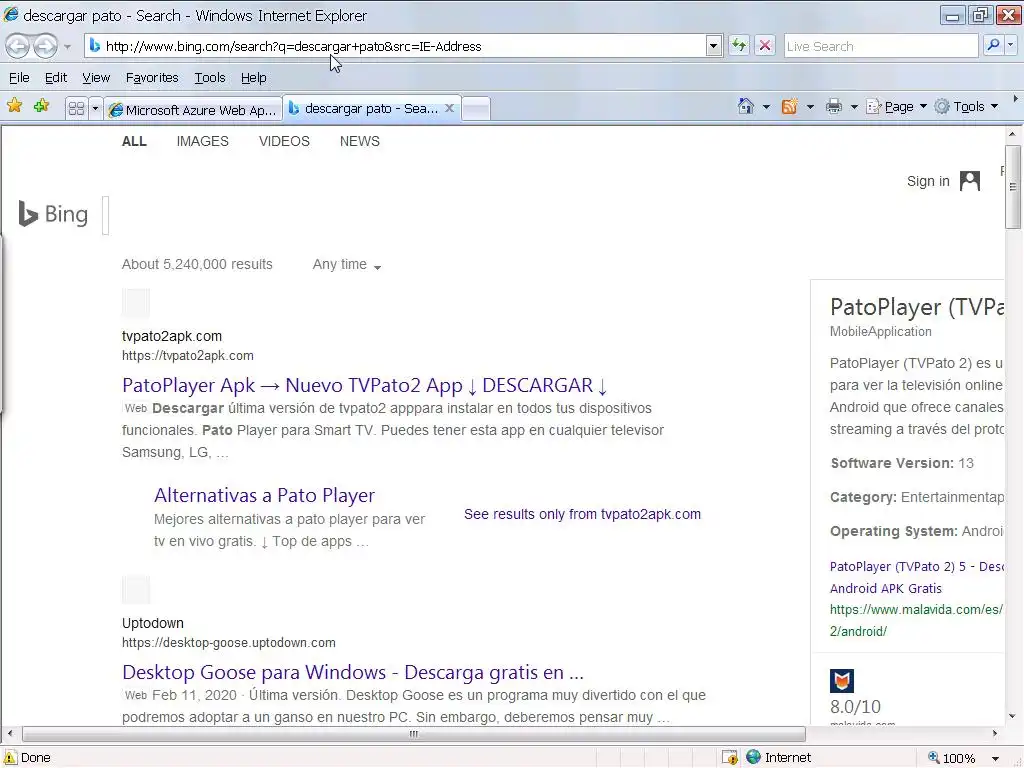Open Quick Tabs grid icon

[76, 108]
